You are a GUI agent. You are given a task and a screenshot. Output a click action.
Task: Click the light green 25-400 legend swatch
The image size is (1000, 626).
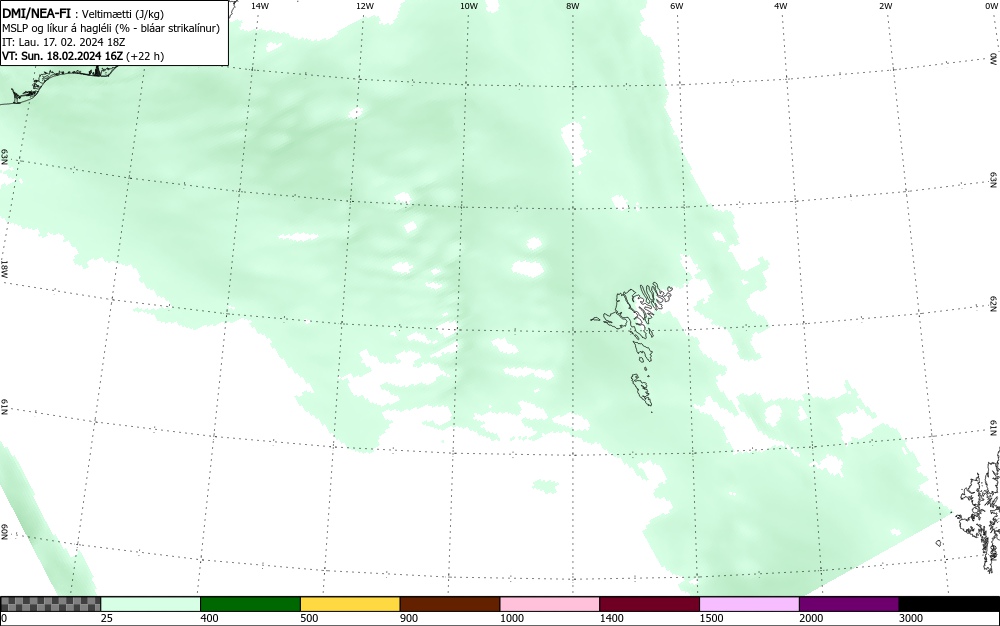151,604
